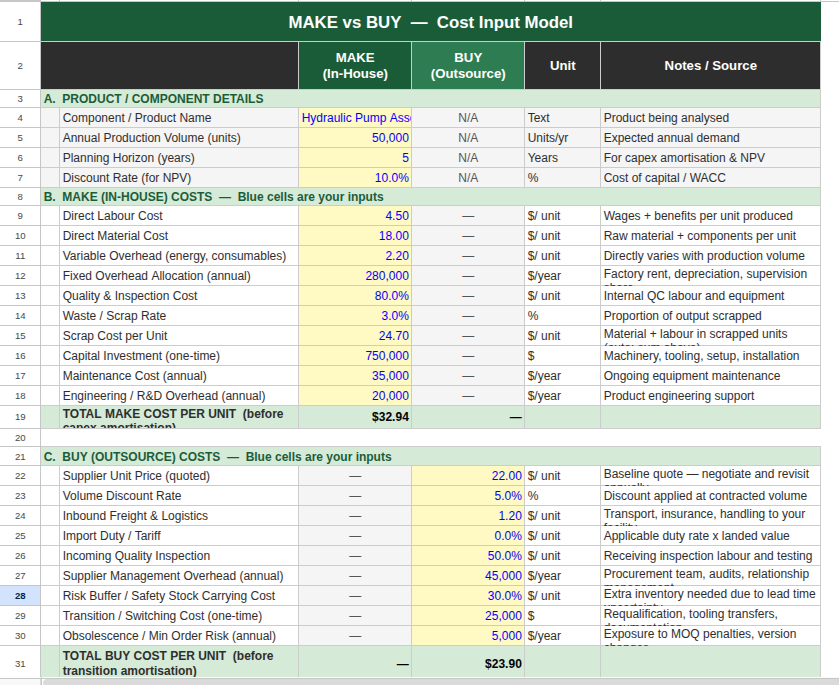Select Inbound Freight & Logistics value 1.20
This screenshot has width=839, height=685.
pos(468,516)
